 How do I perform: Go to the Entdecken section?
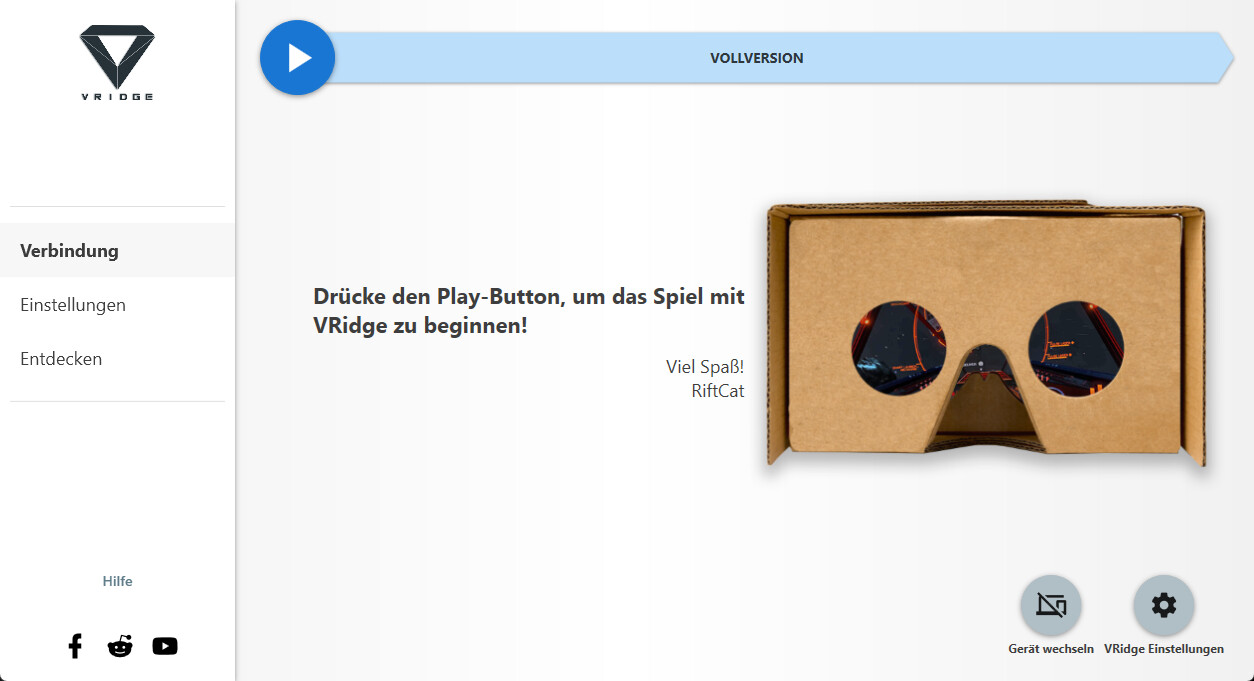[117, 358]
